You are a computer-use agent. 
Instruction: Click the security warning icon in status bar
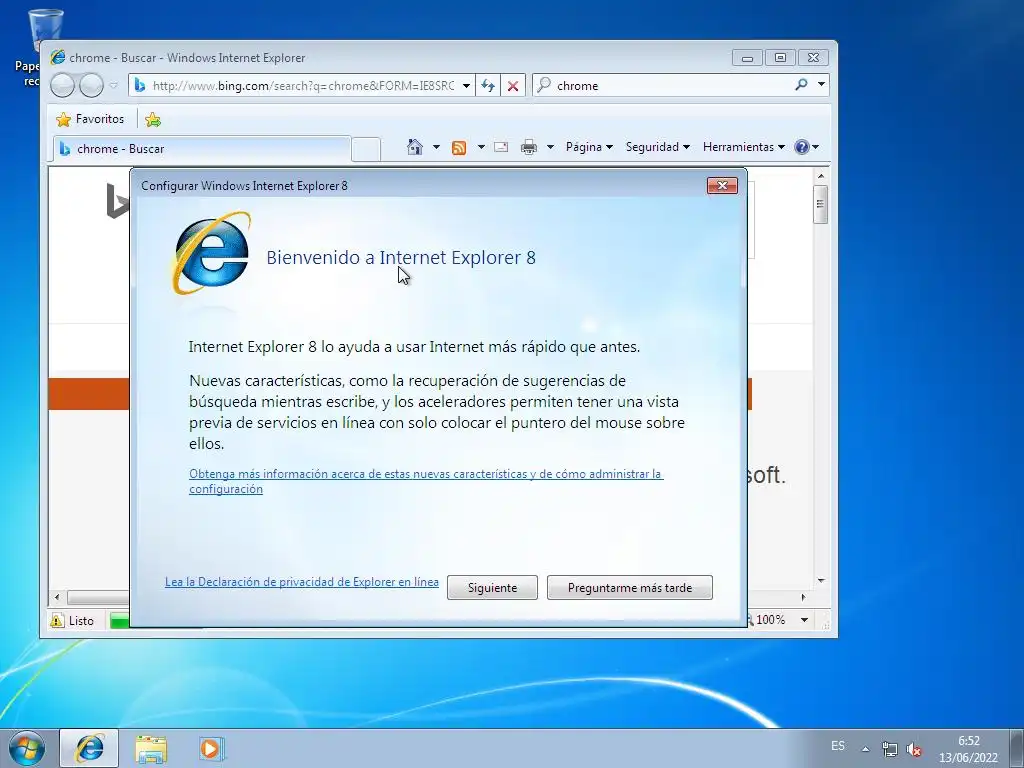[57, 620]
